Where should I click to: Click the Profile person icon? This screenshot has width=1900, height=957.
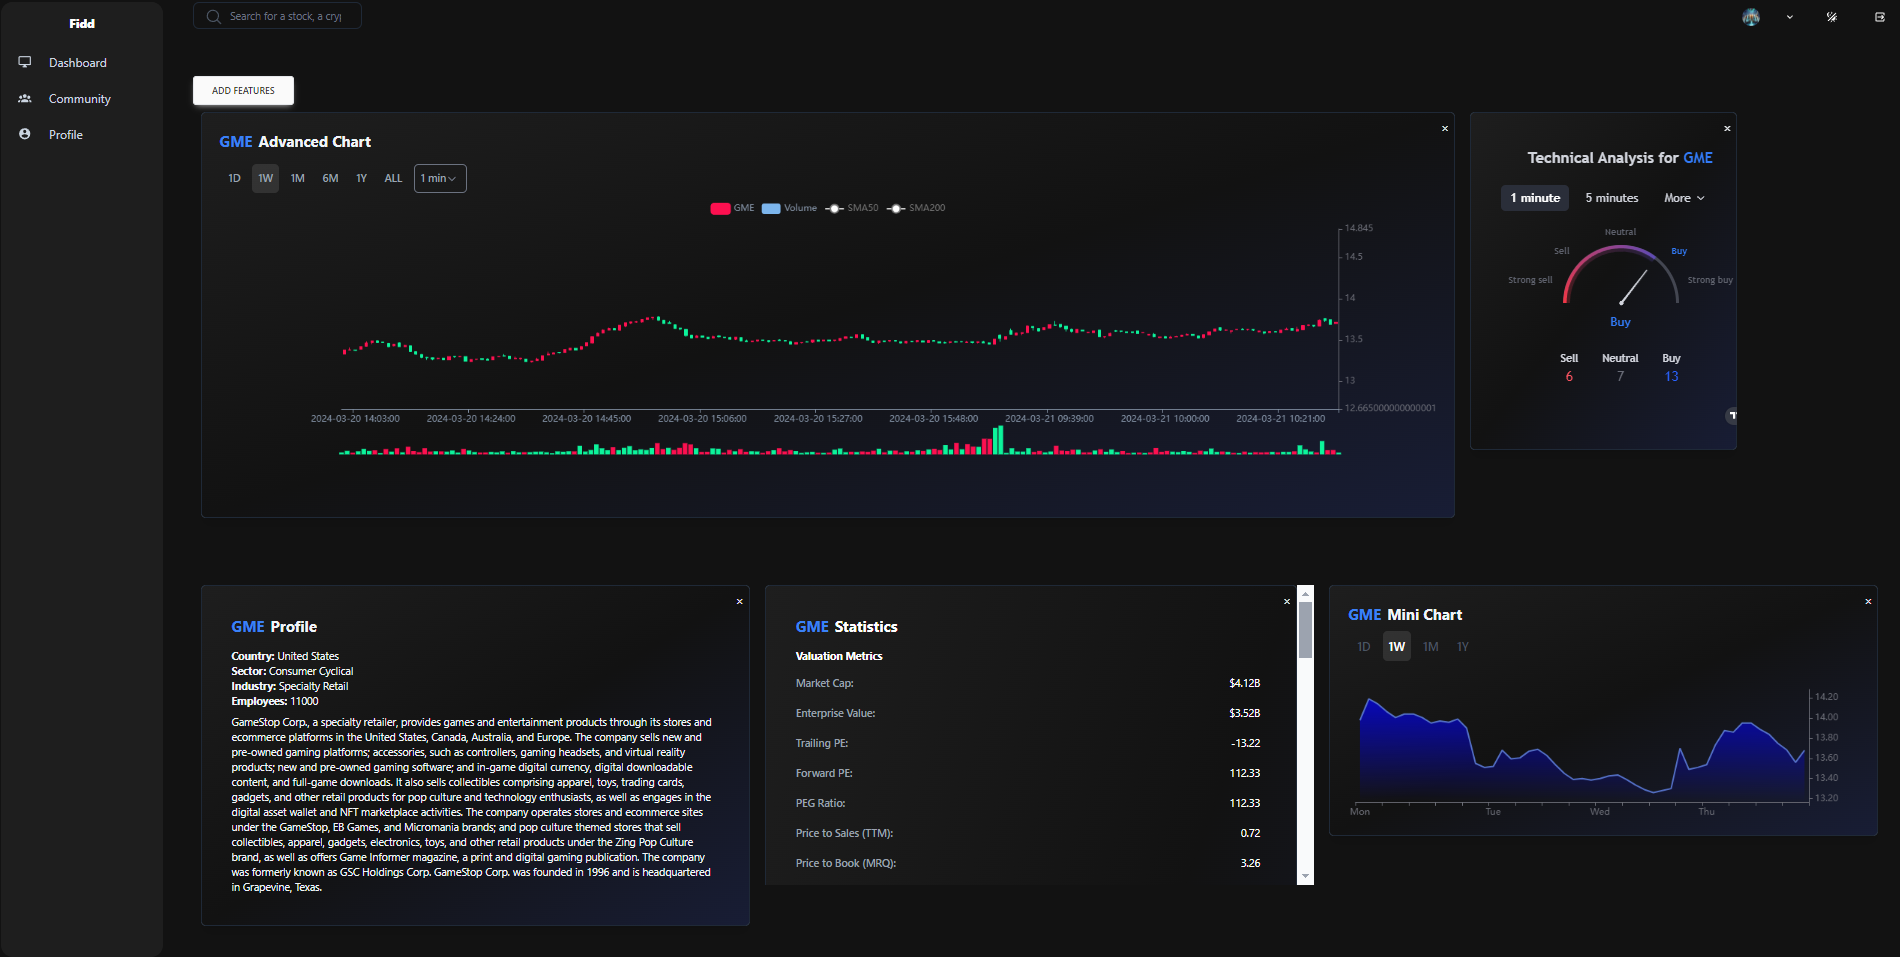pos(25,134)
